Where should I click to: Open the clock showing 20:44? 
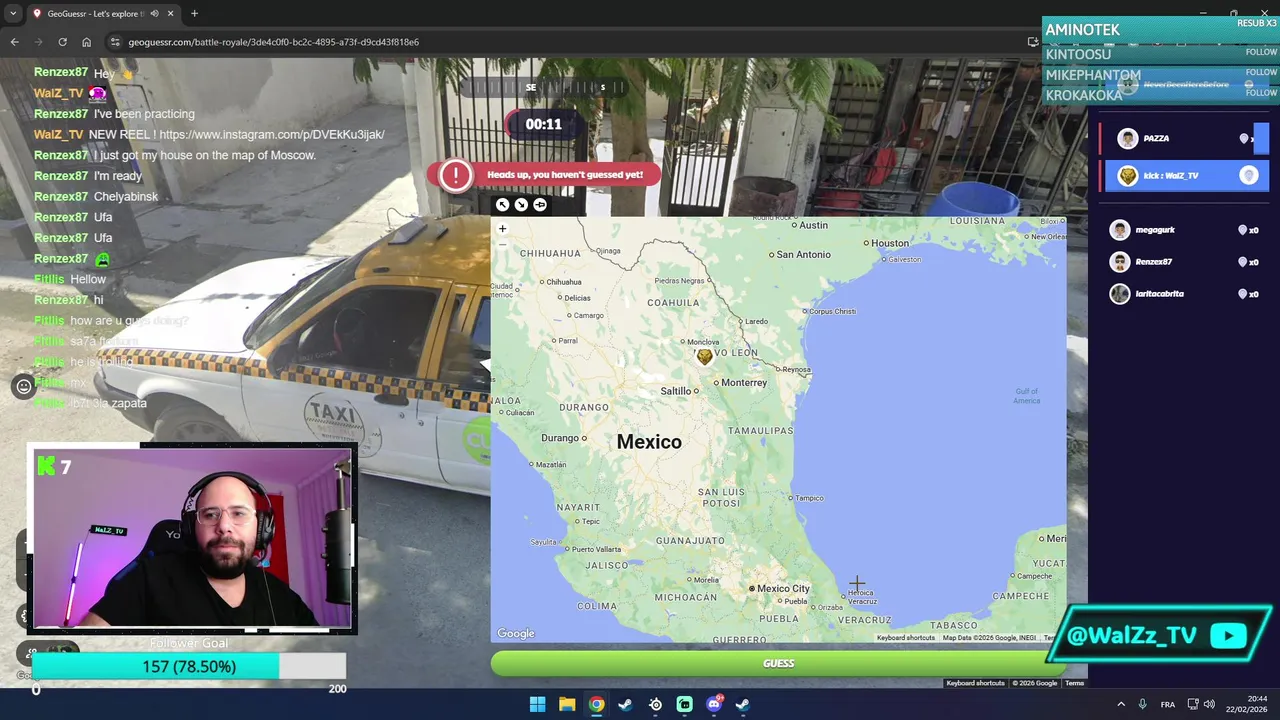tap(1246, 704)
